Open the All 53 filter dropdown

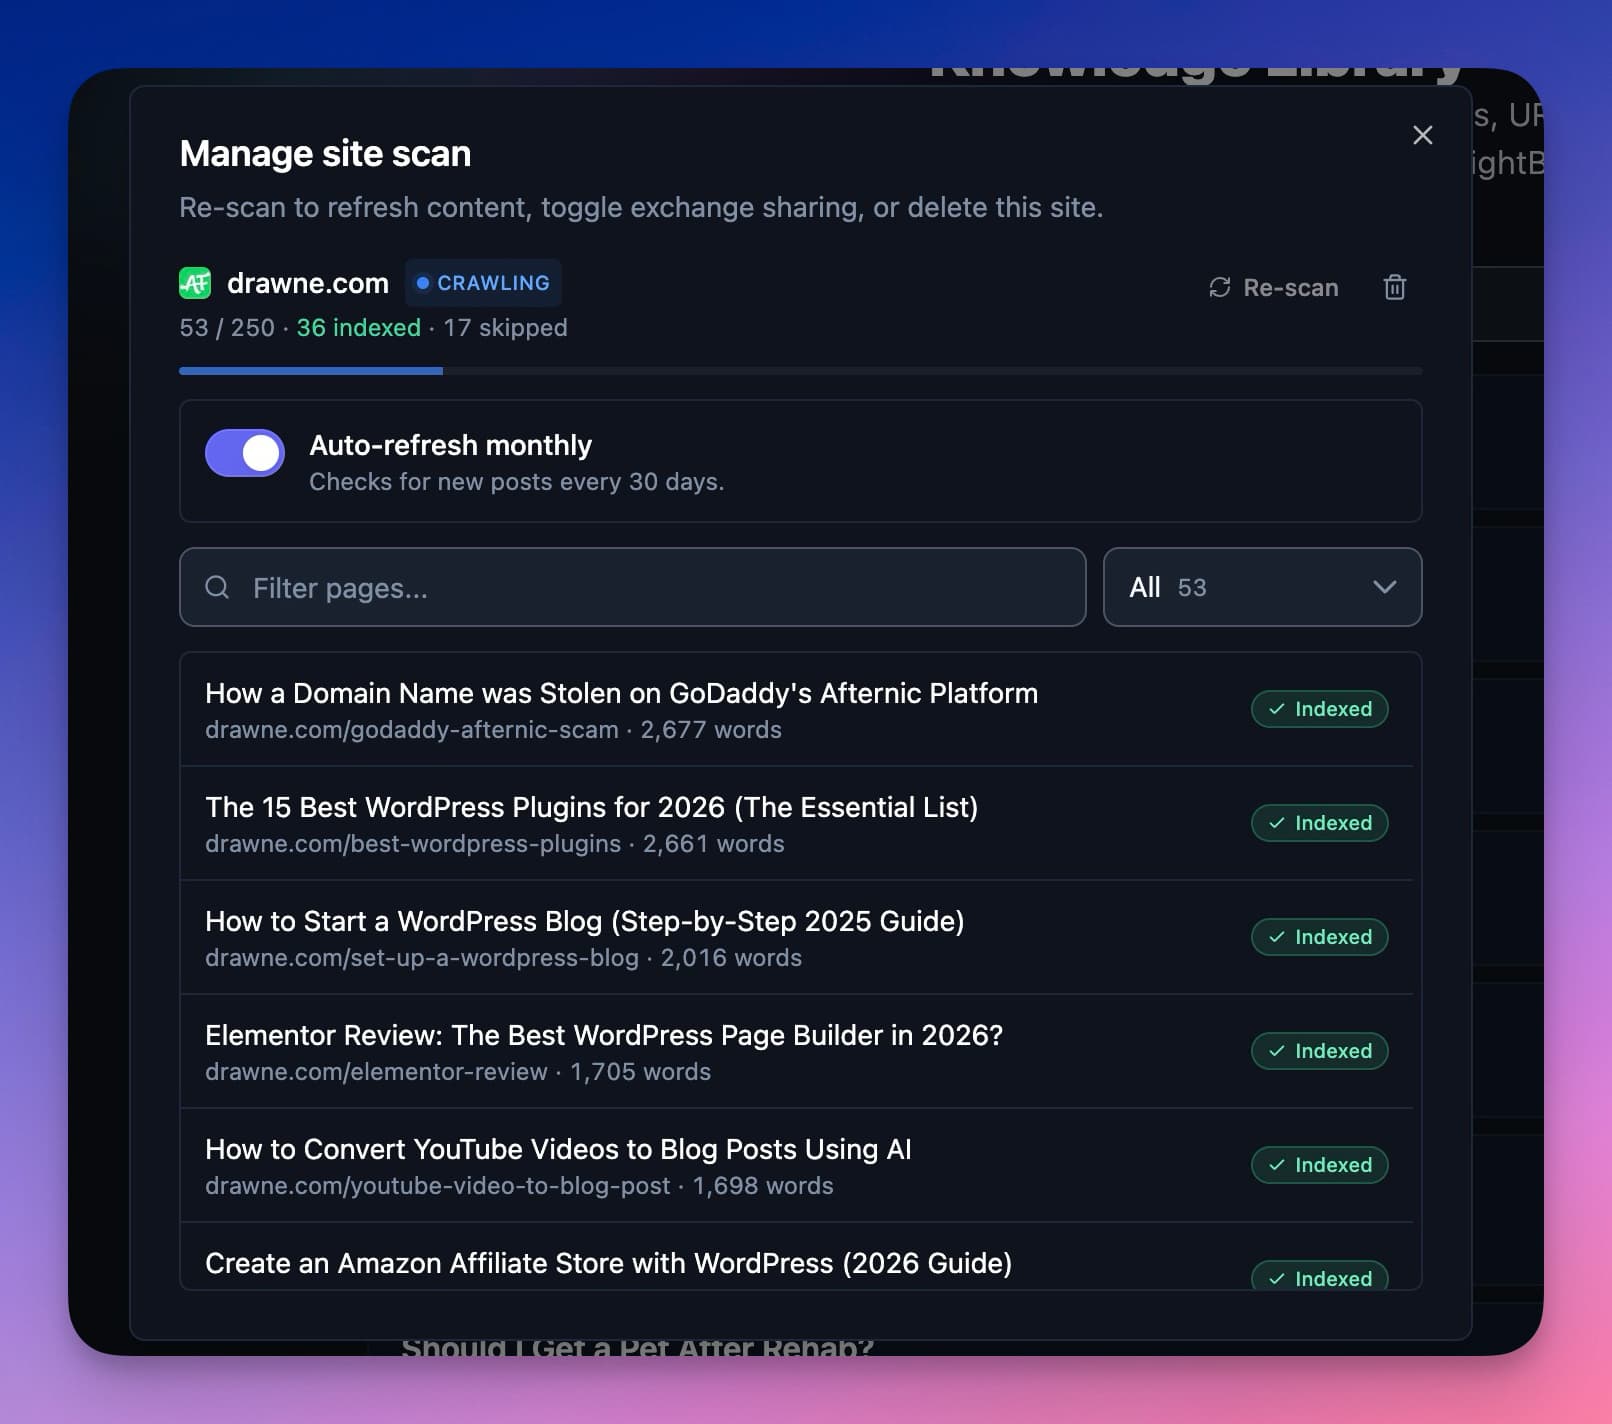point(1260,587)
